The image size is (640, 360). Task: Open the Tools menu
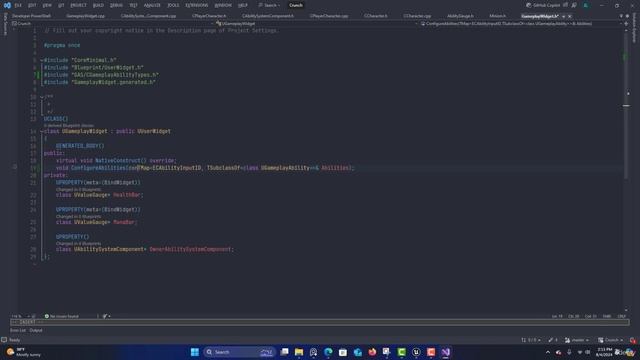(173, 5)
